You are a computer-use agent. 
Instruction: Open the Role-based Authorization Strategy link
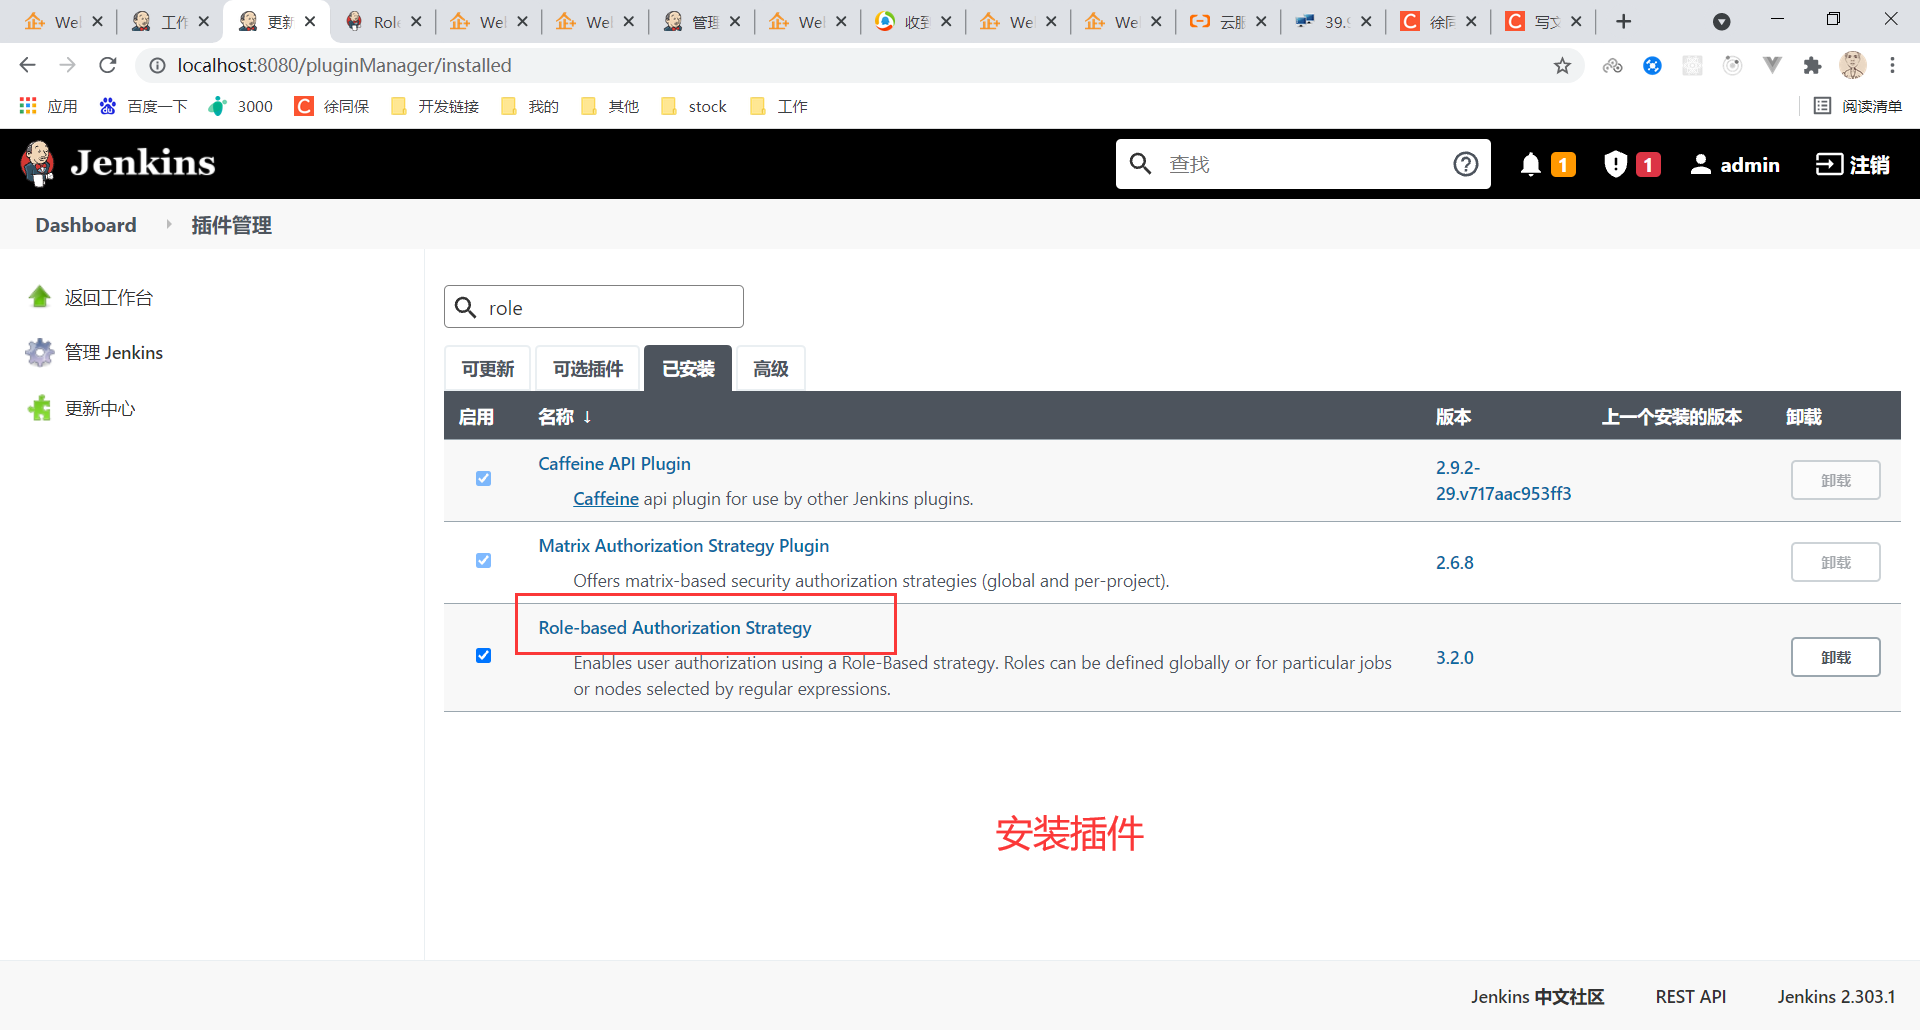click(675, 628)
